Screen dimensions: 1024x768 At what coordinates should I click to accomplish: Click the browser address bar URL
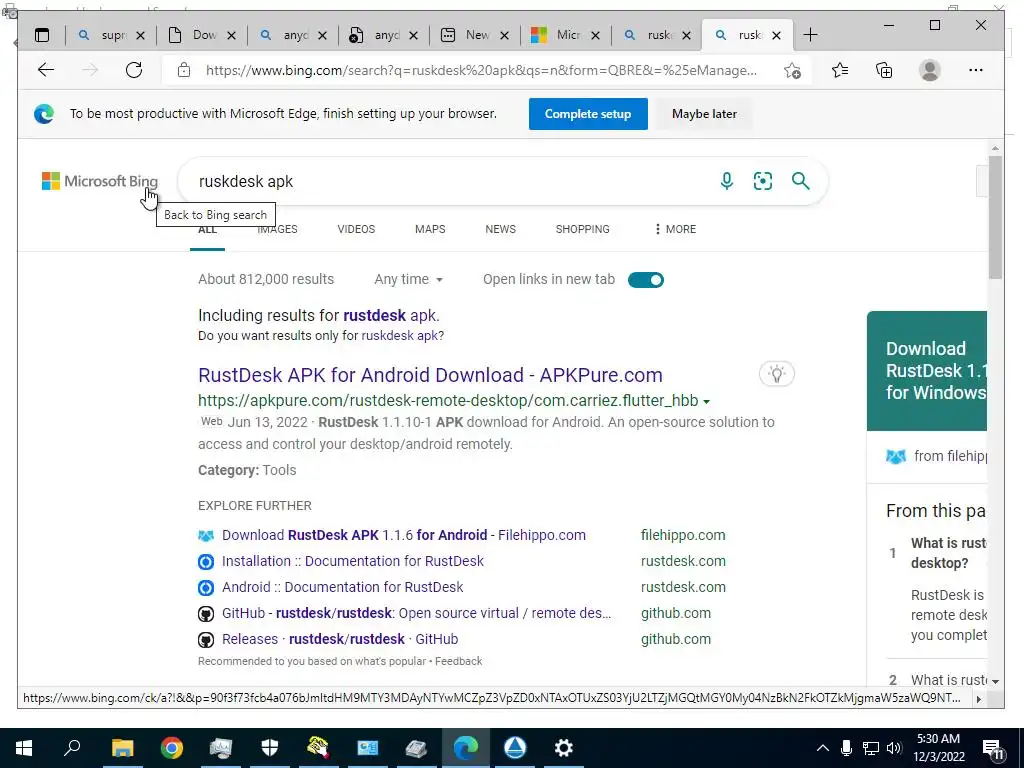[481, 70]
